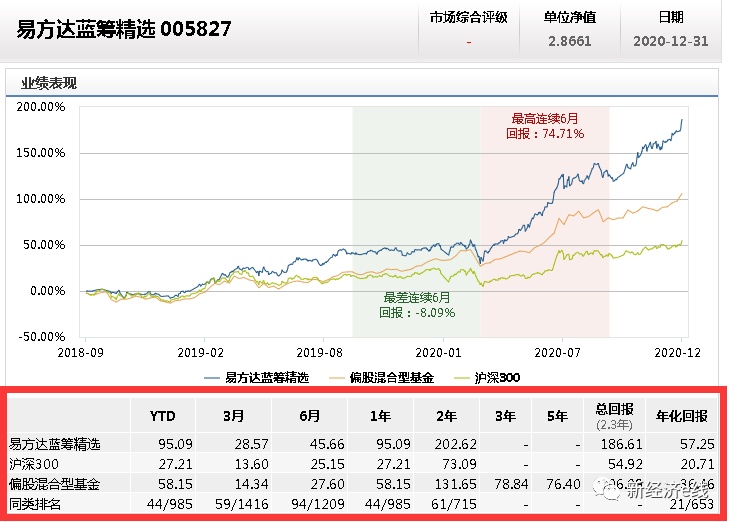Select the 业绩表现 section tab
732x522 pixels.
pos(49,84)
